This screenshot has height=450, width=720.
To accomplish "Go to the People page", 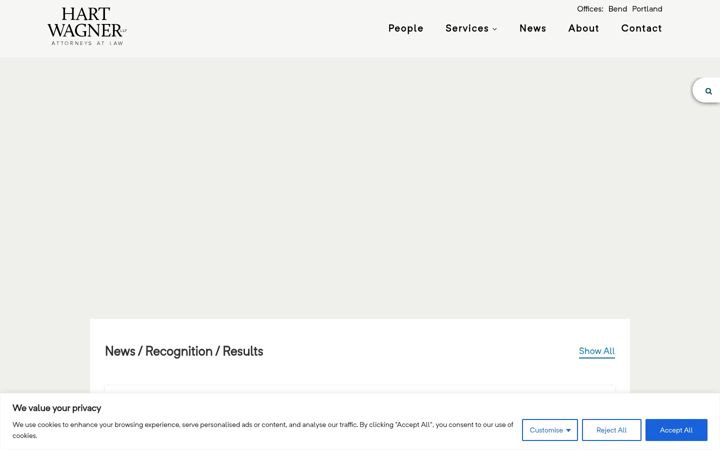I will 405,28.
